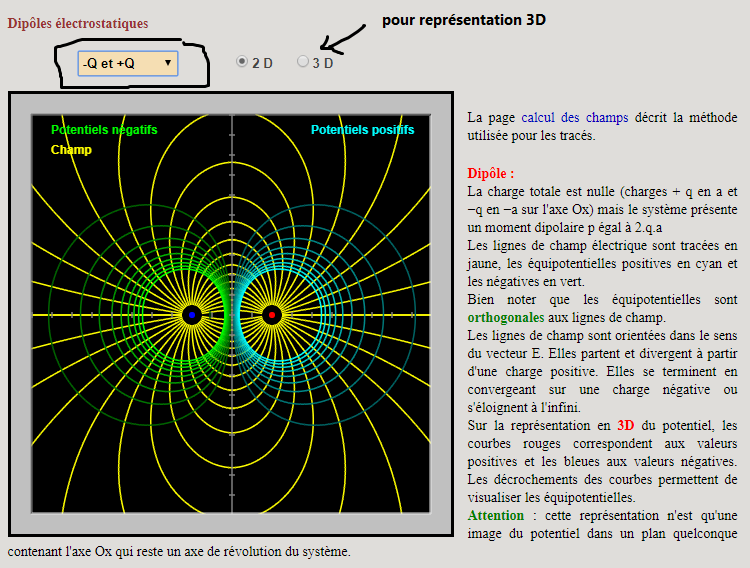Click the bottom line starting 'contenant l'axe Ox'
The height and width of the screenshot is (568, 750).
179,551
